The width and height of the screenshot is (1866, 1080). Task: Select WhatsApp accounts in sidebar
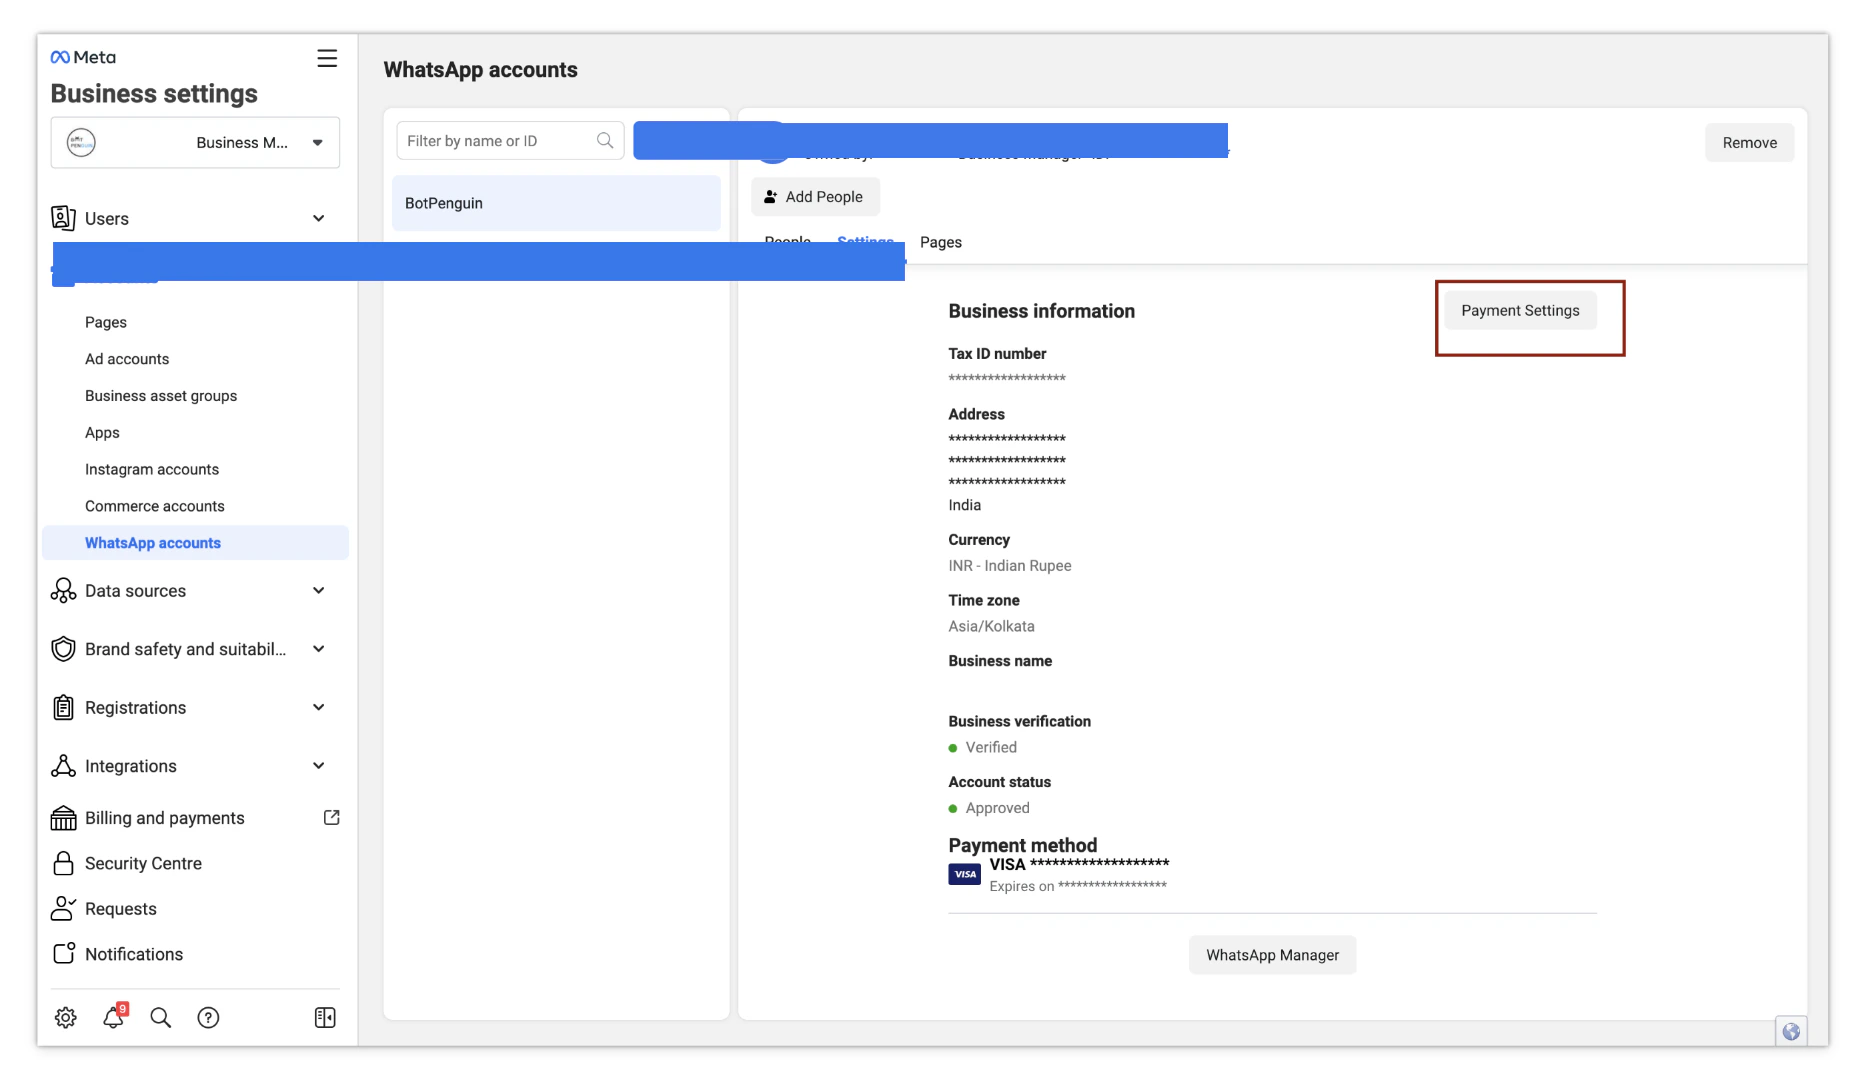pyautogui.click(x=195, y=543)
